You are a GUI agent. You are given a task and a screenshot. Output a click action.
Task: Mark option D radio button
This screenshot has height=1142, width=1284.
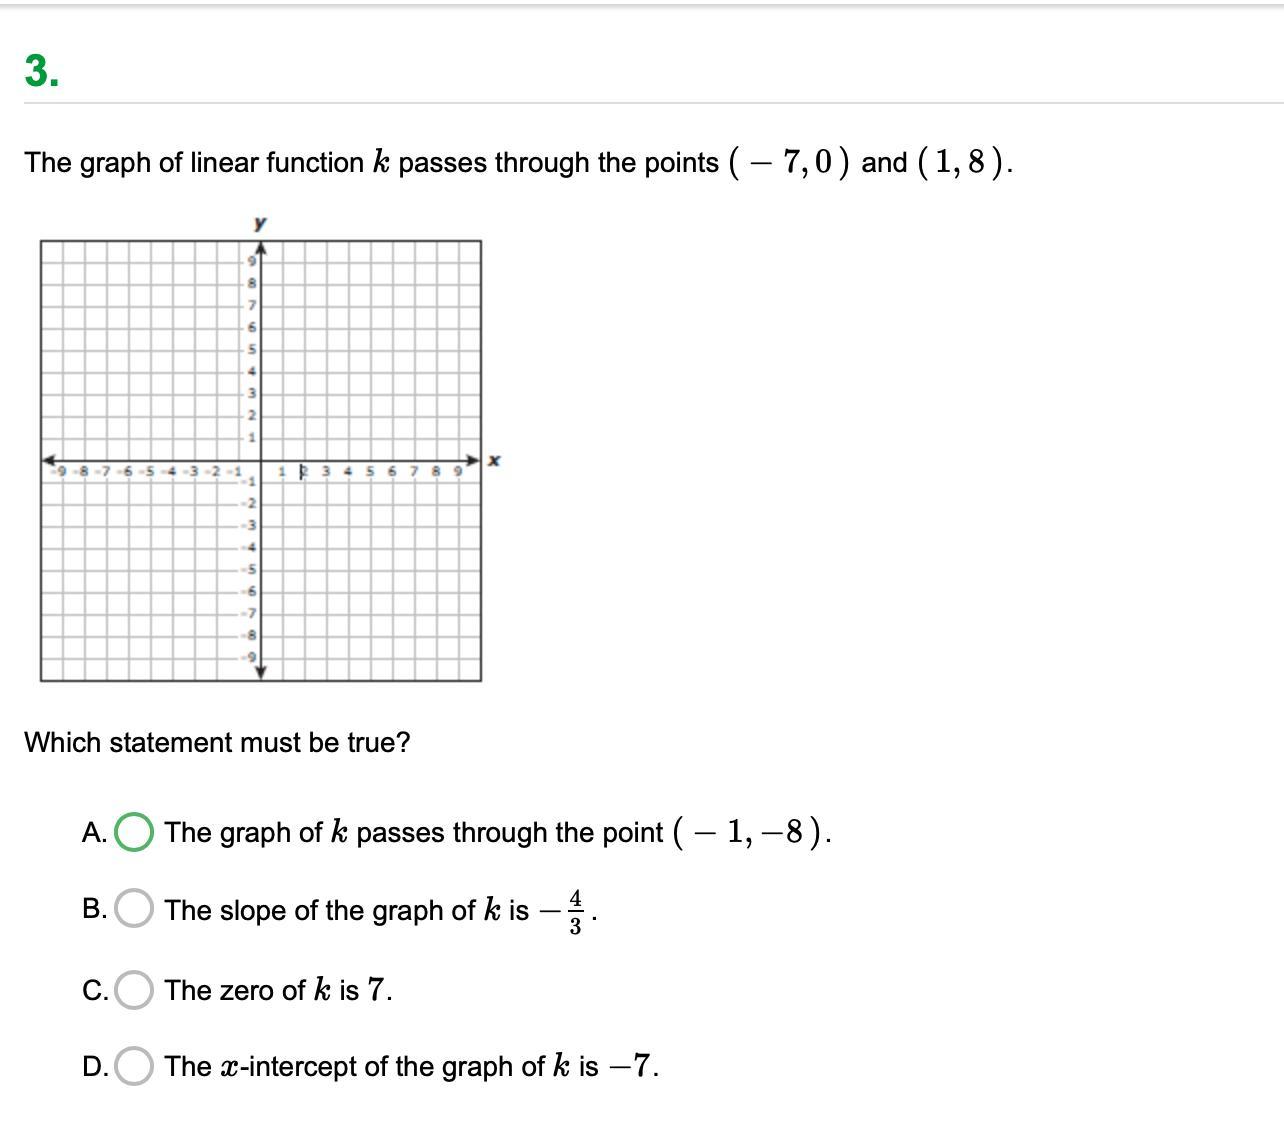pyautogui.click(x=134, y=1066)
